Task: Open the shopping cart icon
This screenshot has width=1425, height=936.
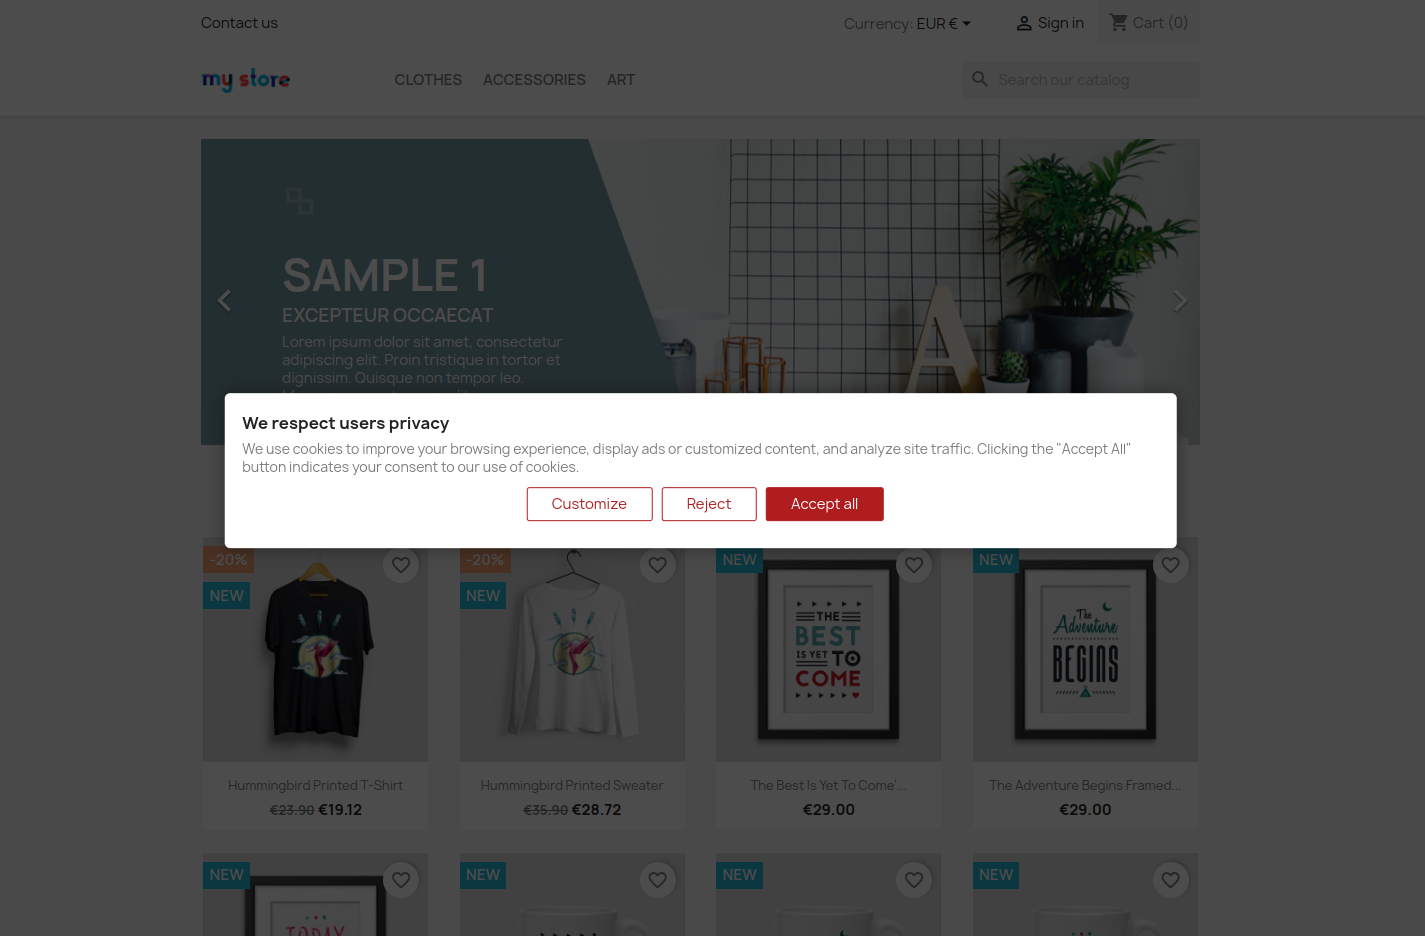Action: pos(1119,22)
